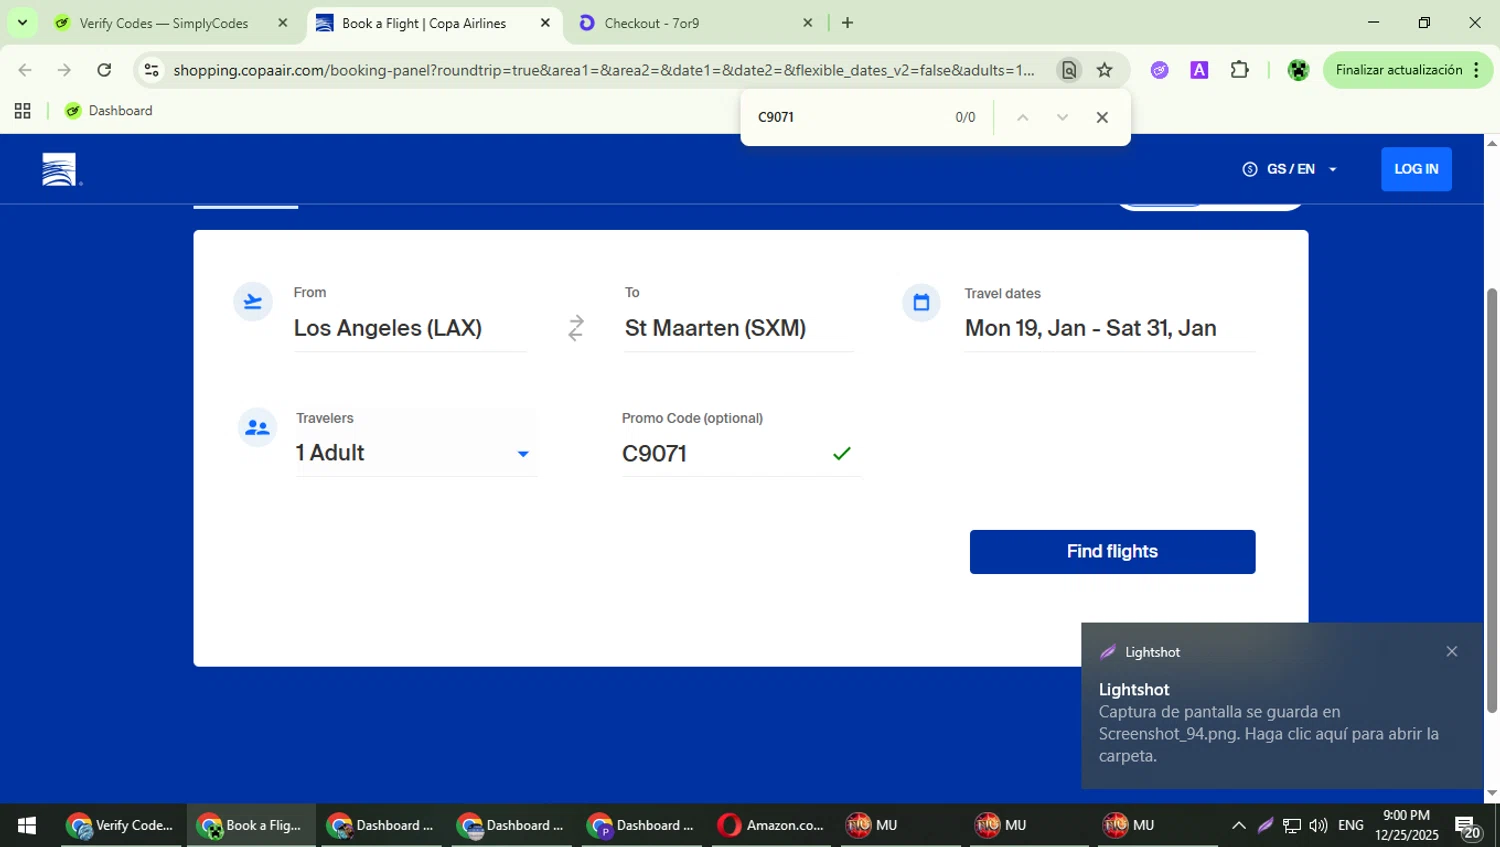The image size is (1500, 847).
Task: Open the volume control in system tray
Action: point(1318,825)
